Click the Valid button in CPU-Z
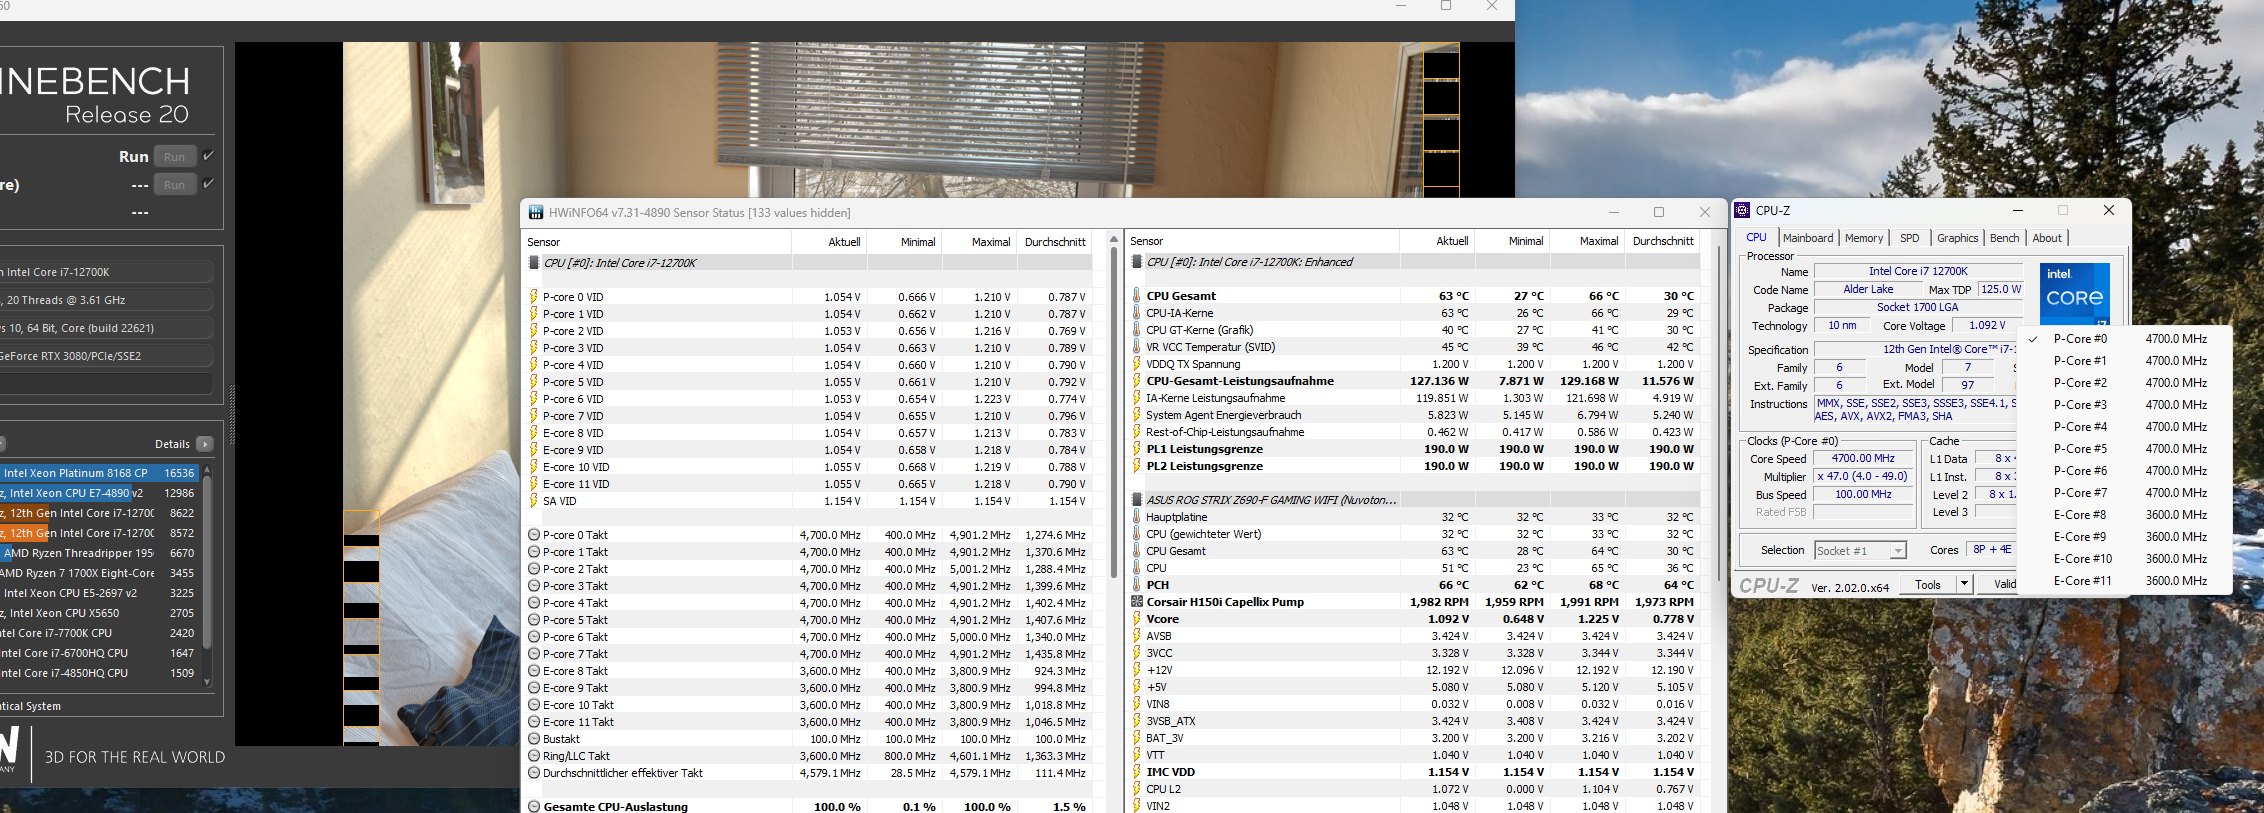2264x813 pixels. (x=1997, y=585)
